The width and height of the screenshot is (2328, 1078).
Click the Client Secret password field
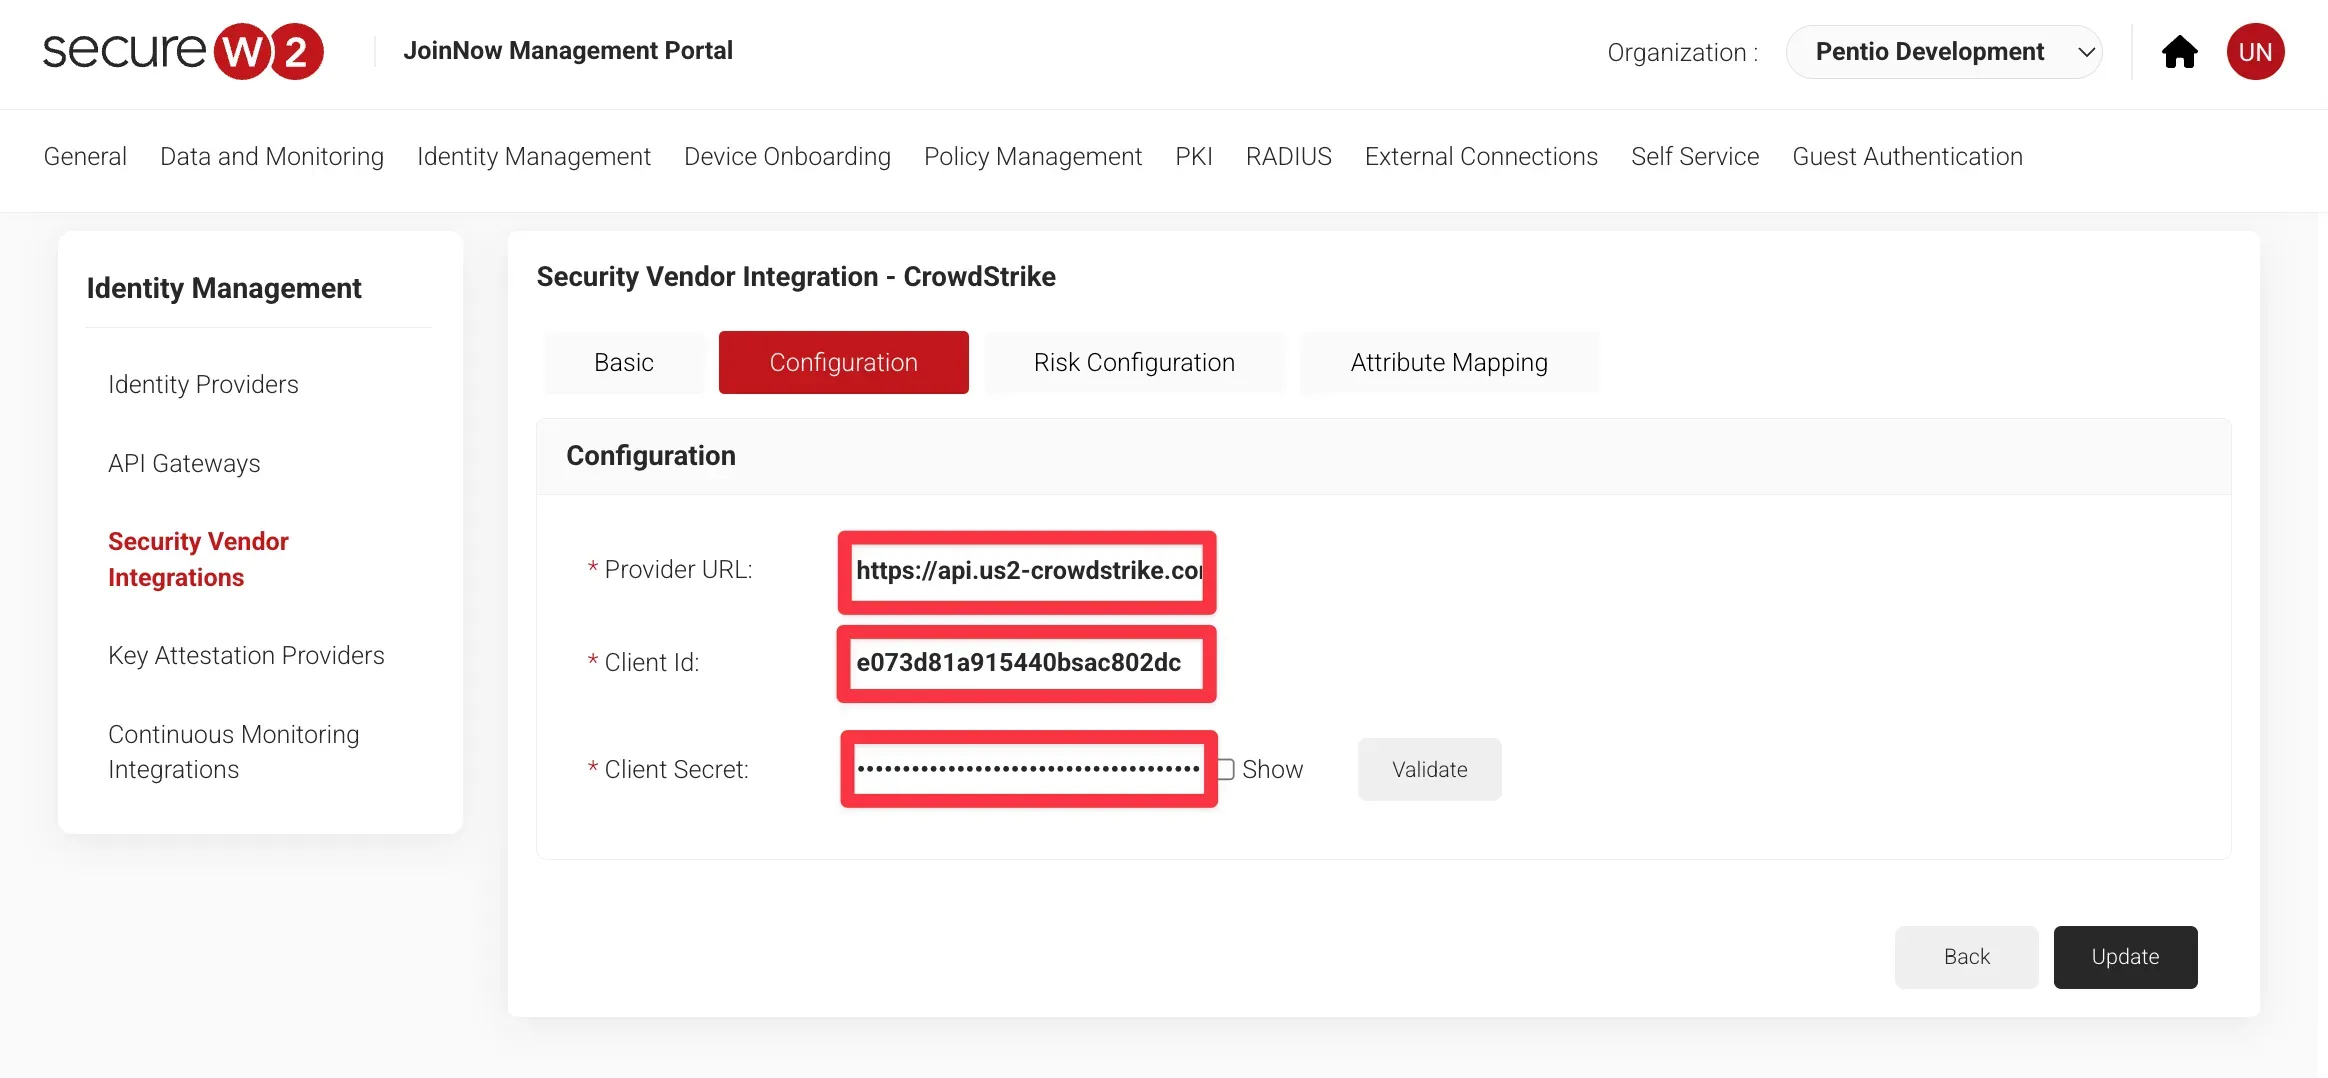coord(1027,769)
